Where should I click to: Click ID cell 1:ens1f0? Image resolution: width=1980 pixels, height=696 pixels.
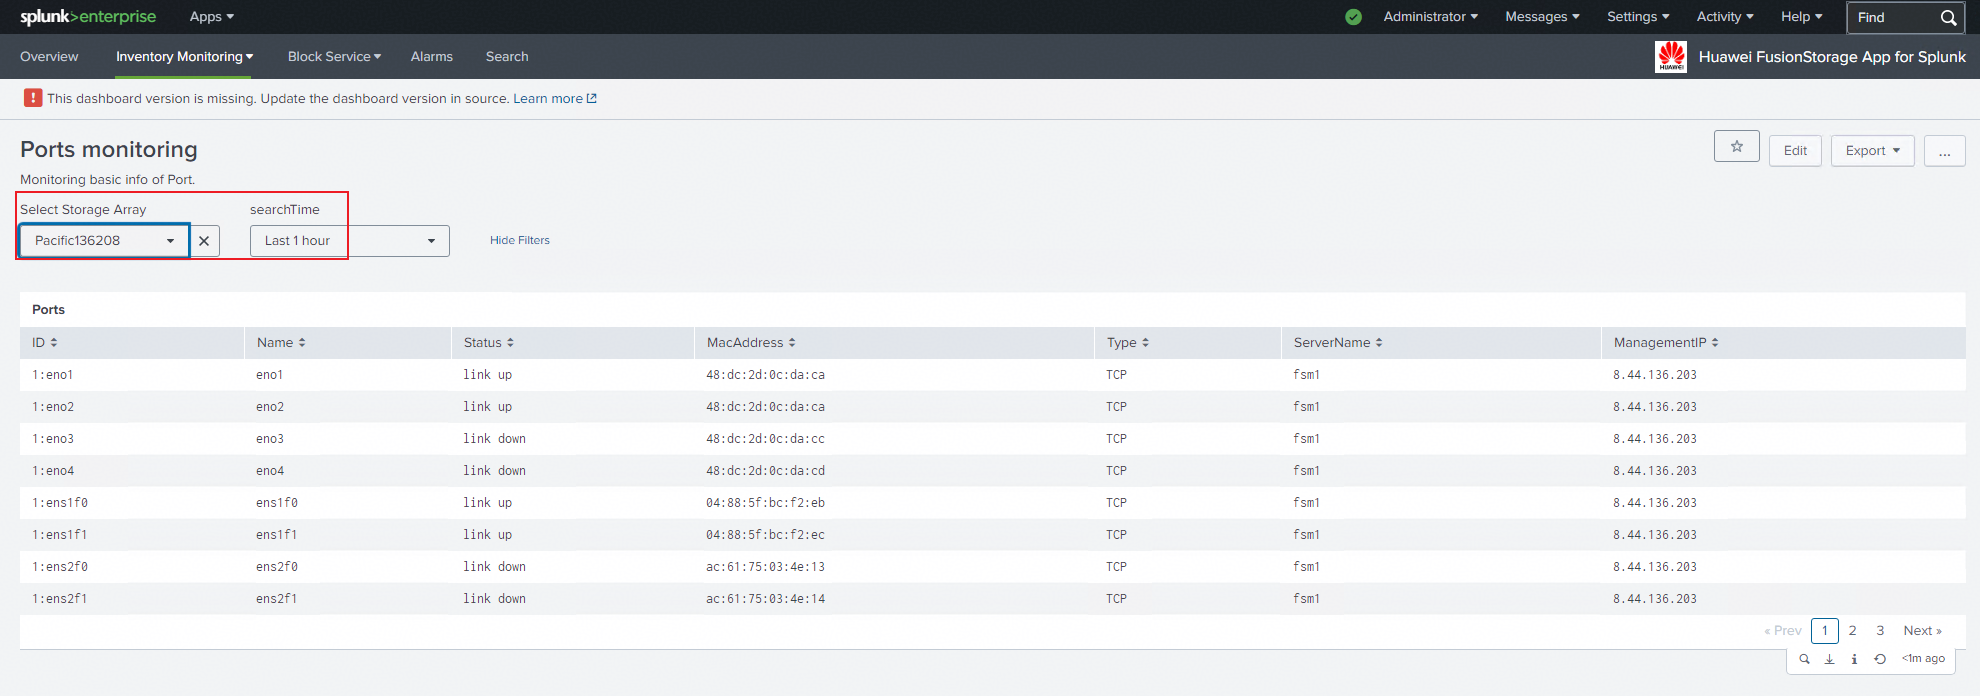pyautogui.click(x=60, y=503)
